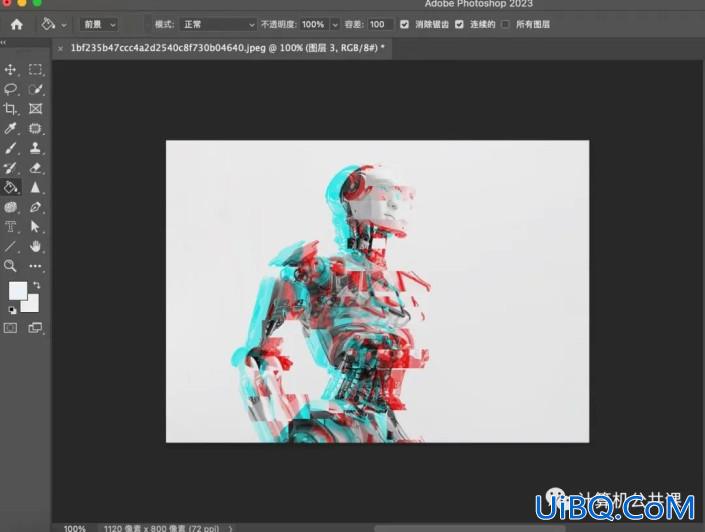Select the document tab 1bf235b47ccc4a2d2540c8f730b04640.jpeg
705x532 pixels.
coord(228,48)
